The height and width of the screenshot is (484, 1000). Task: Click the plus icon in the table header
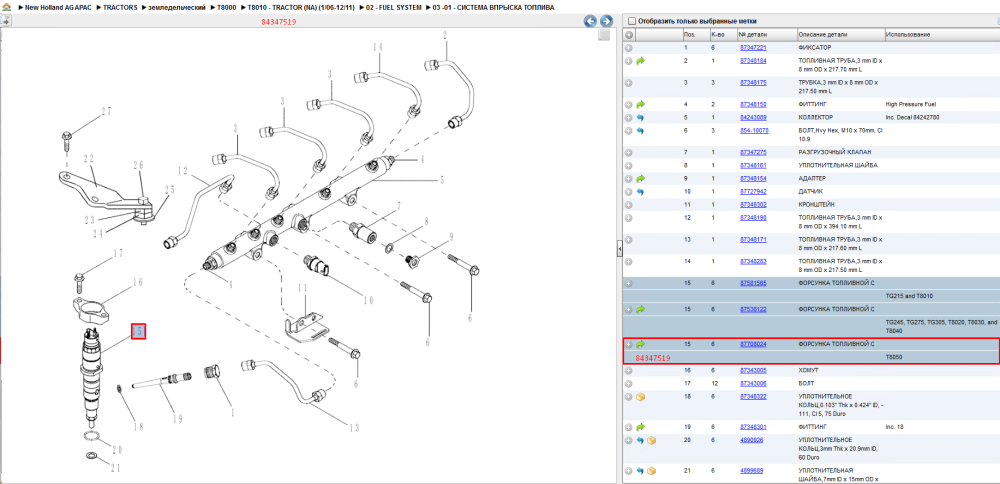(x=629, y=34)
